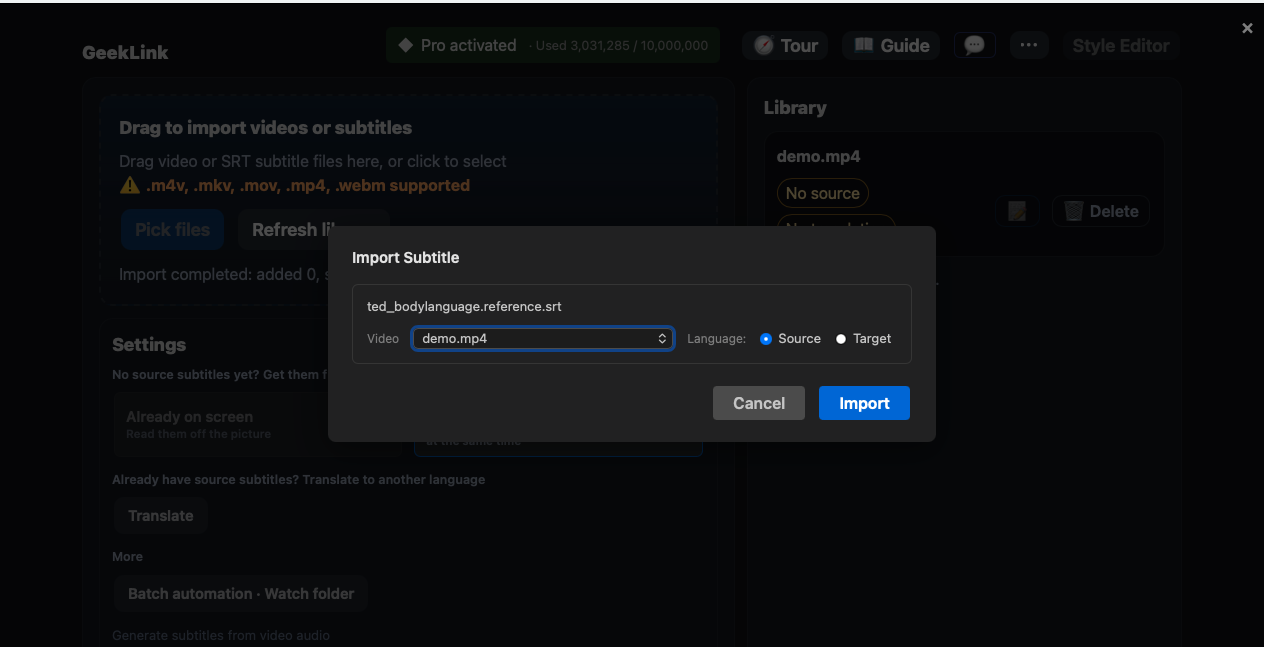
Task: Click Delete for demo.mp4
Action: 1101,211
